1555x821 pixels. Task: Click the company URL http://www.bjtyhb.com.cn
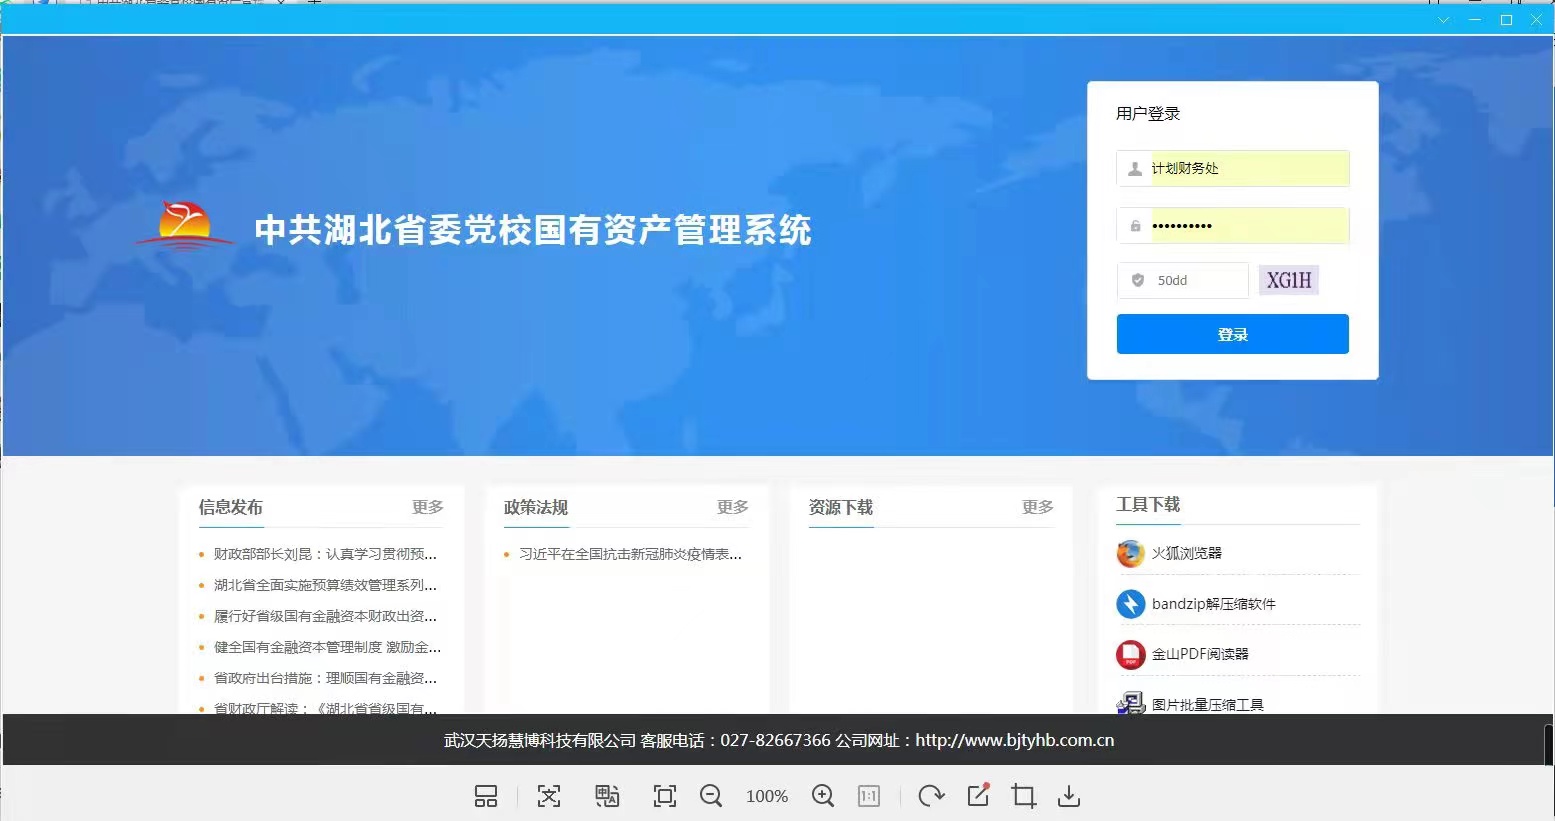coord(1014,740)
